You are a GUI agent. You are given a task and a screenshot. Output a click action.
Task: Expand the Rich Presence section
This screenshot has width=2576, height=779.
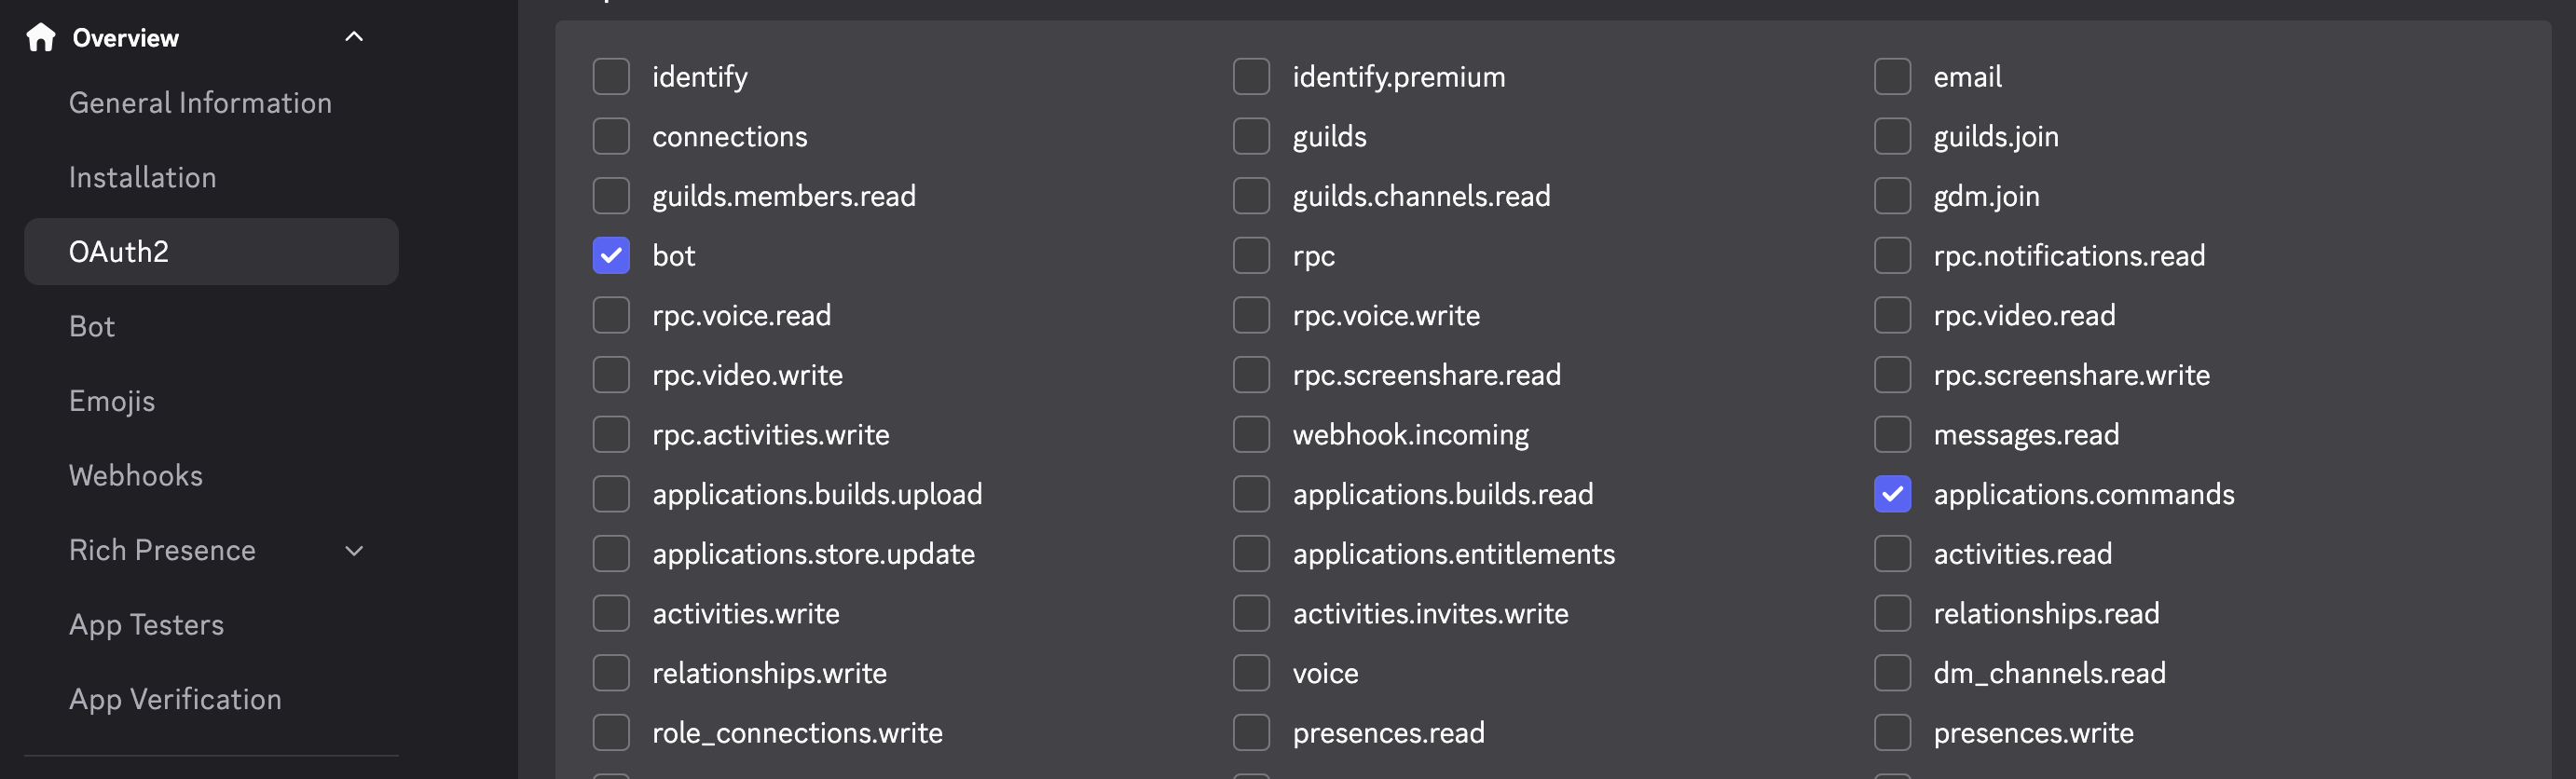[x=352, y=550]
